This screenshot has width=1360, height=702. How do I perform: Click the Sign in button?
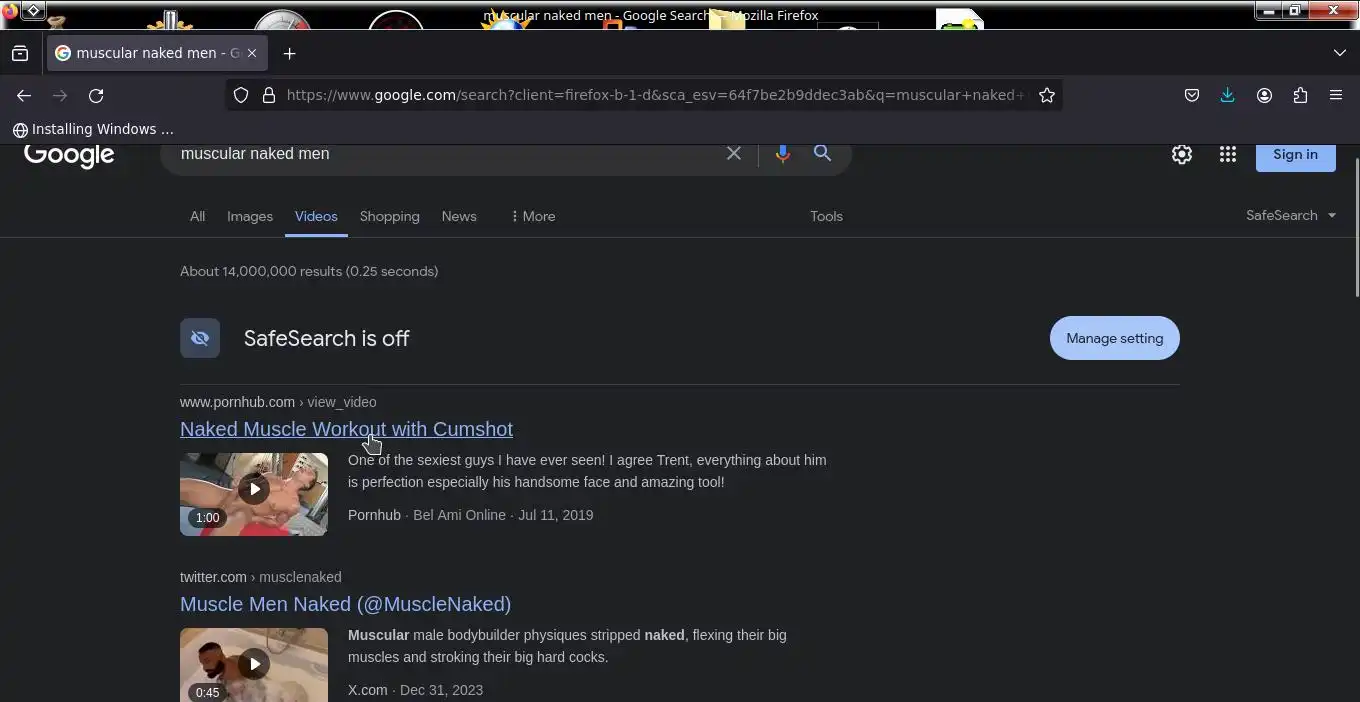[1295, 155]
